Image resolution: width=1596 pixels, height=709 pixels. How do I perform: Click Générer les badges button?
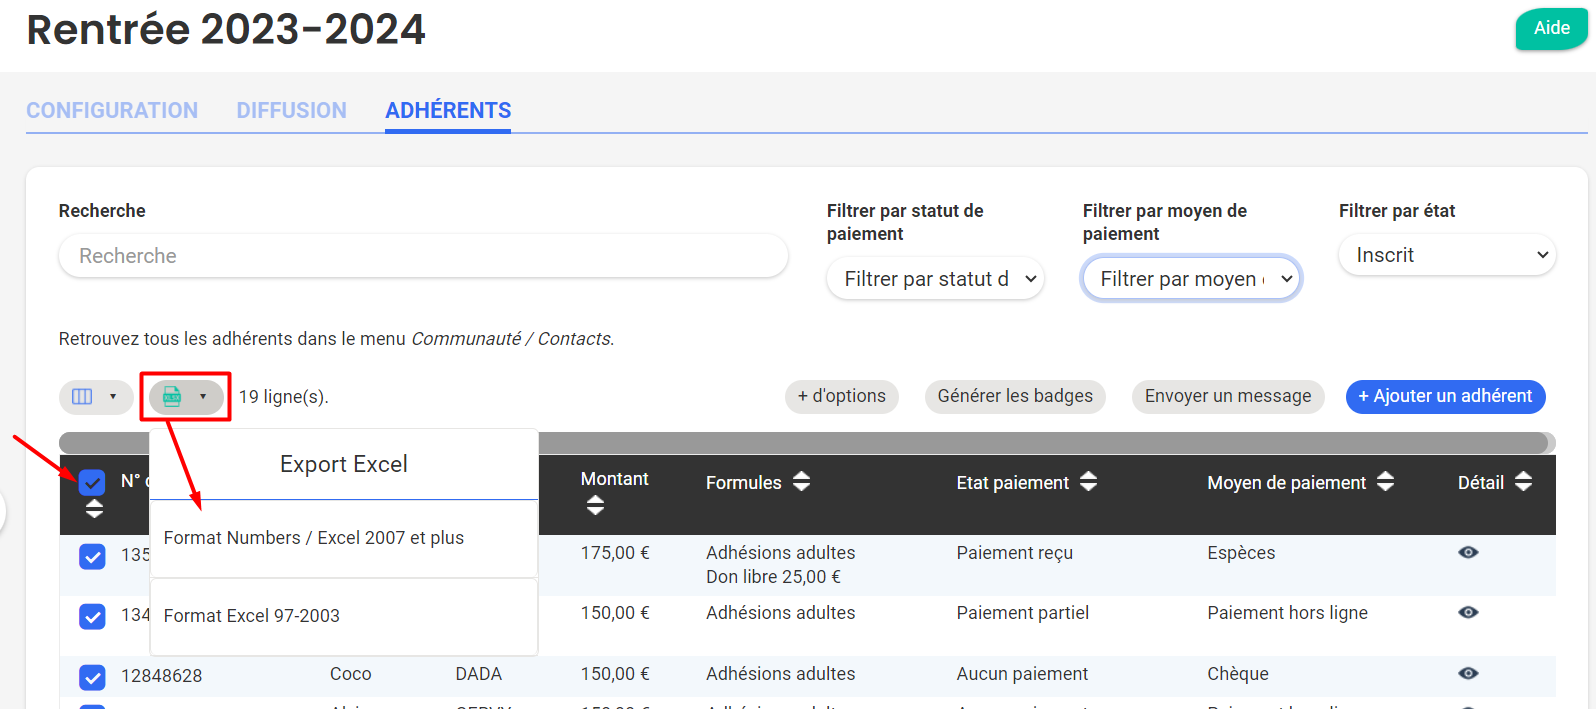pyautogui.click(x=1015, y=396)
